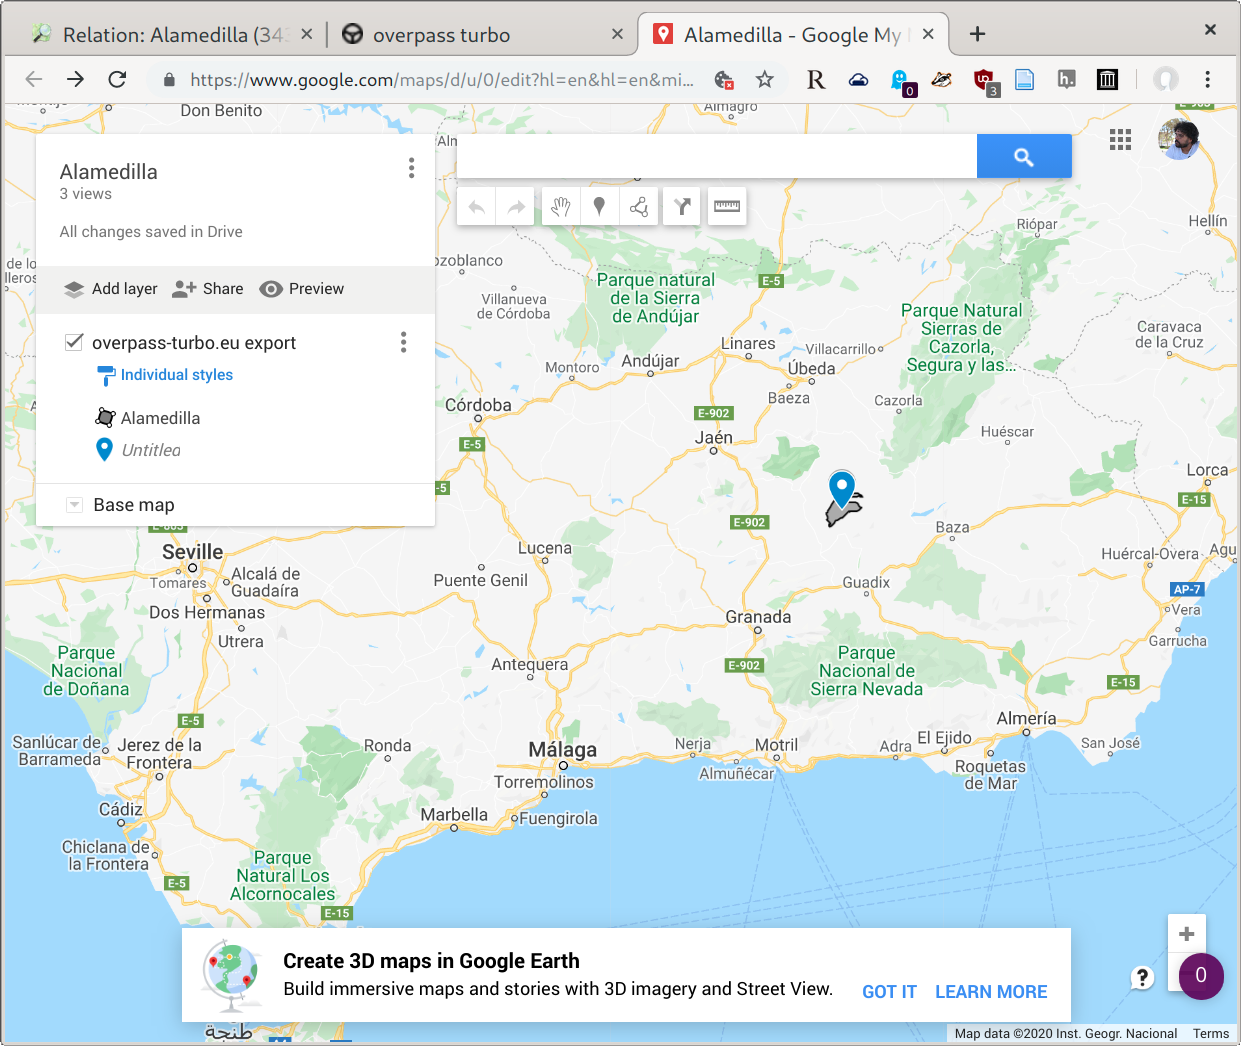The image size is (1241, 1046).
Task: Go forward in browser history
Action: click(x=76, y=79)
